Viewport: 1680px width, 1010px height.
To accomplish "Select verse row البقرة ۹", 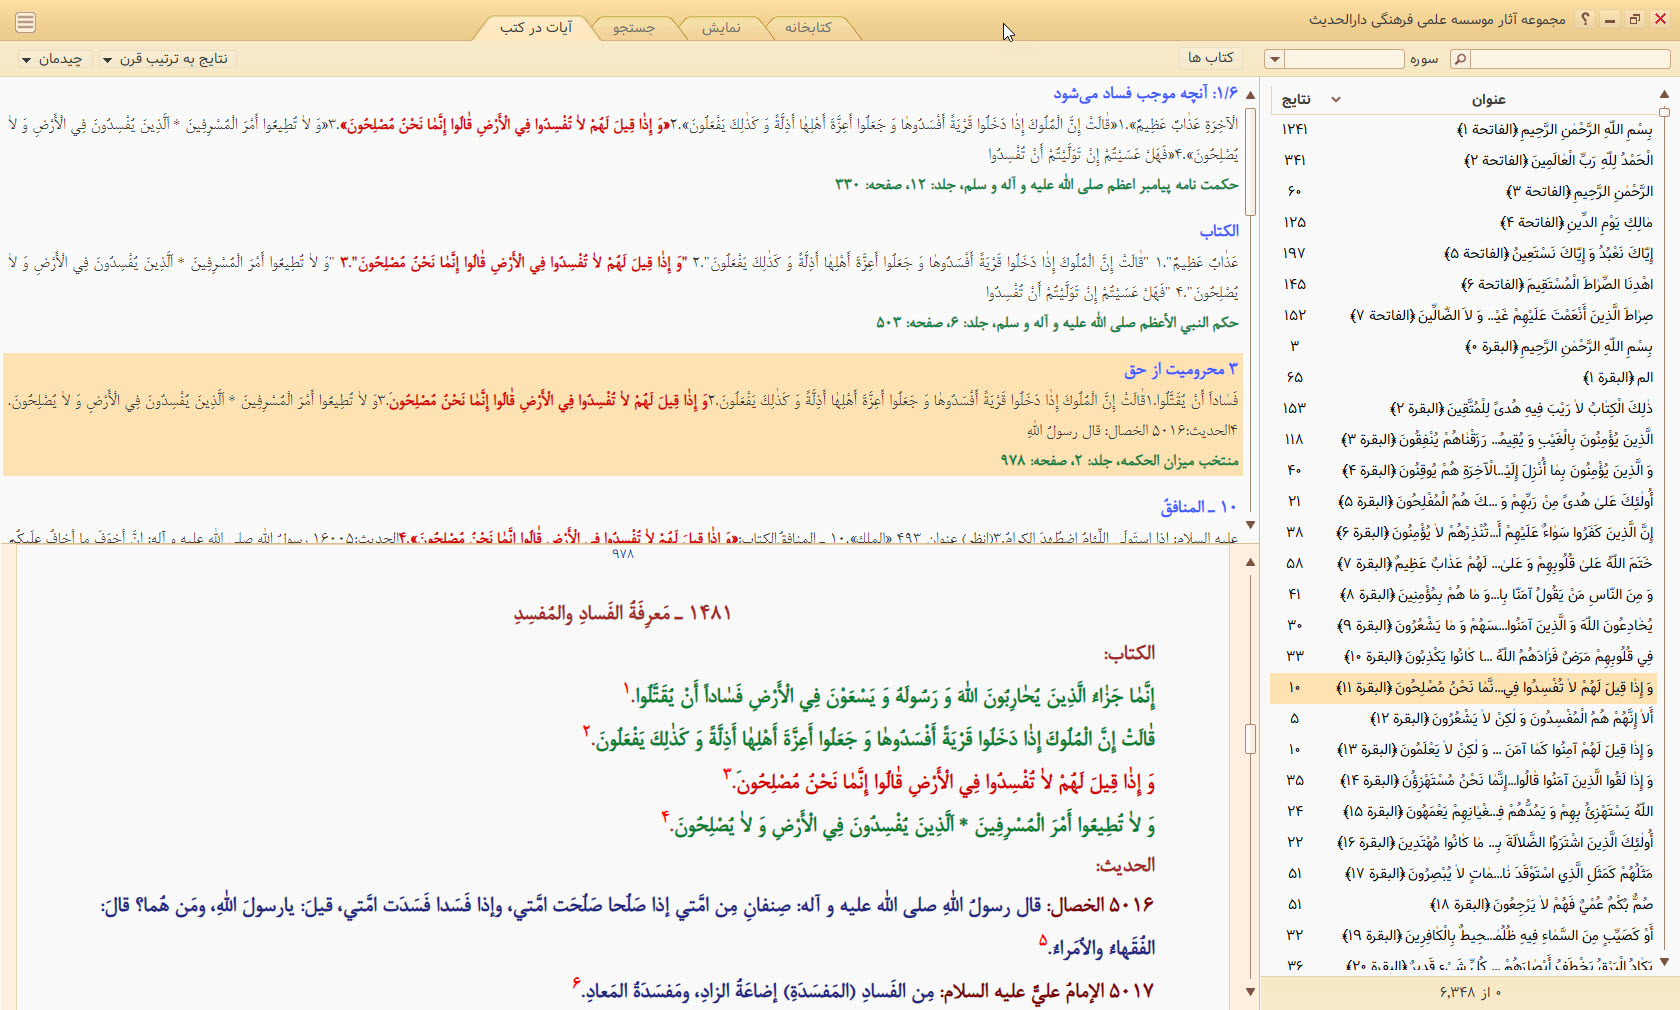I will tap(1464, 625).
